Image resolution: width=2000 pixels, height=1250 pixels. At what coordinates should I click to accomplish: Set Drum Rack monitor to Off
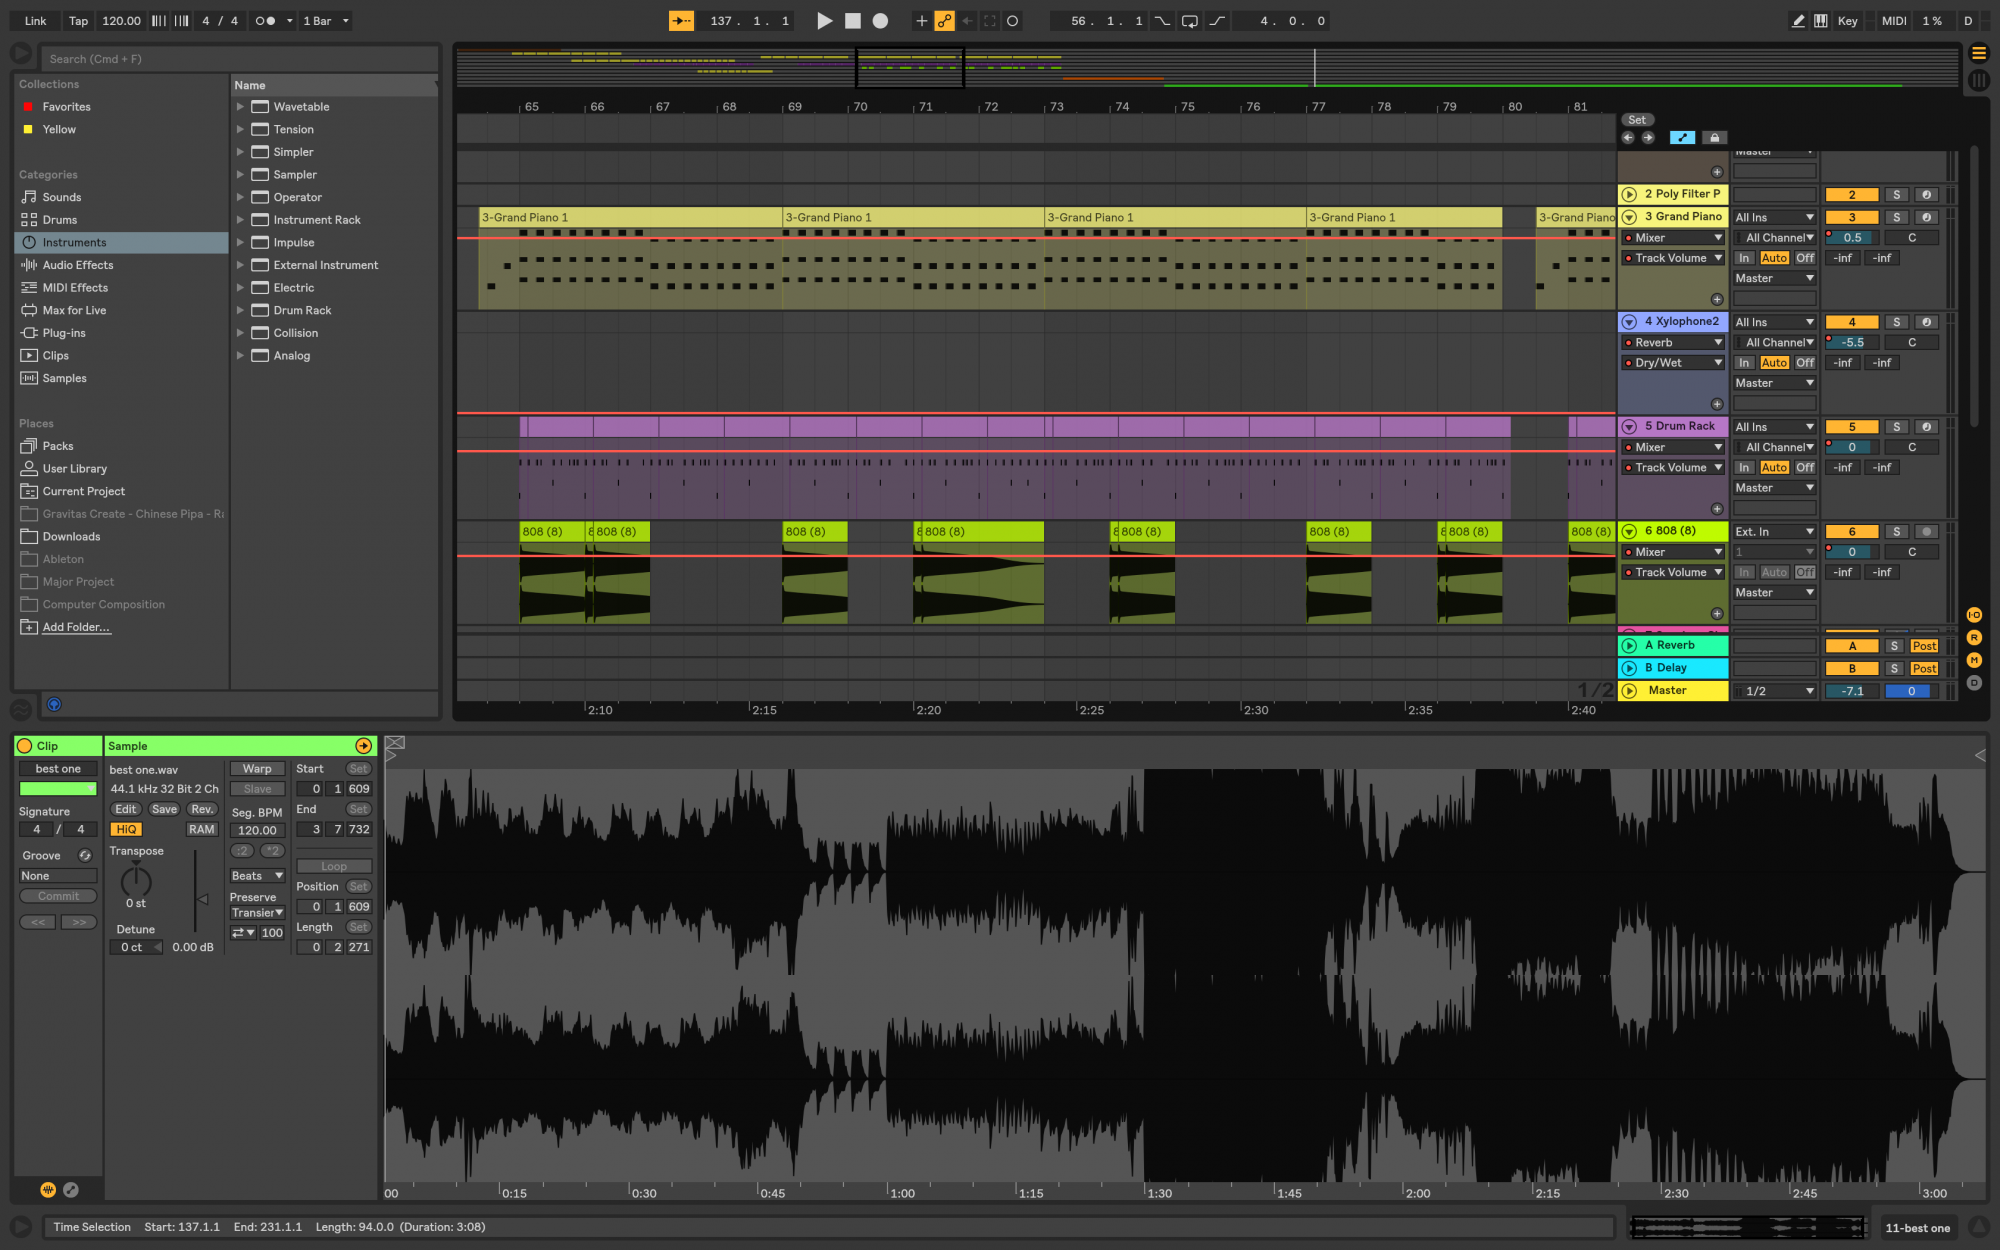[1805, 467]
